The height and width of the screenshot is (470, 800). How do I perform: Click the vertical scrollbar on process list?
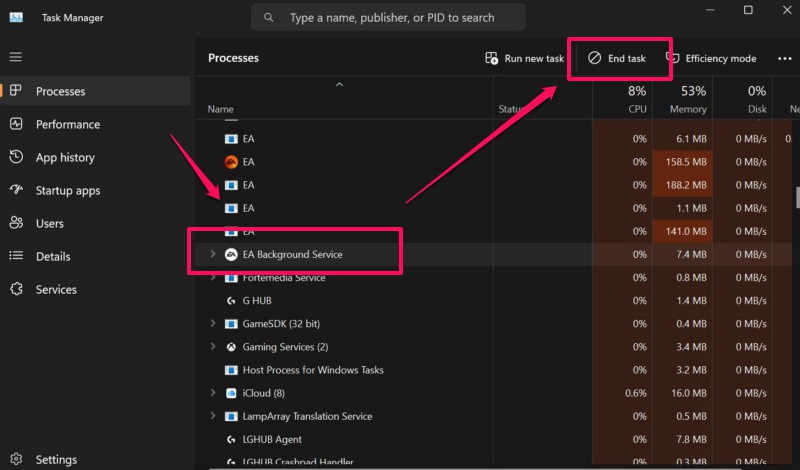tap(796, 195)
